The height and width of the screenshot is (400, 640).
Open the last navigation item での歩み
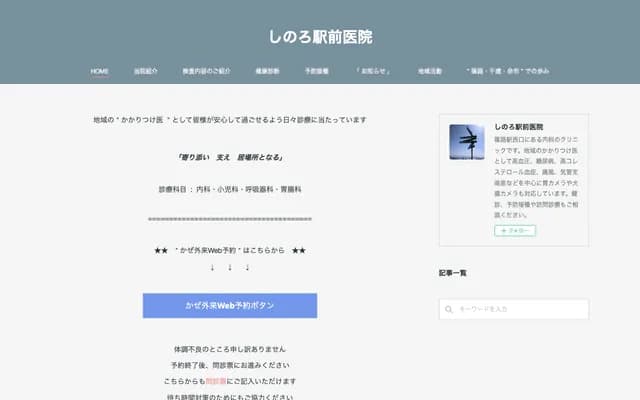click(507, 72)
